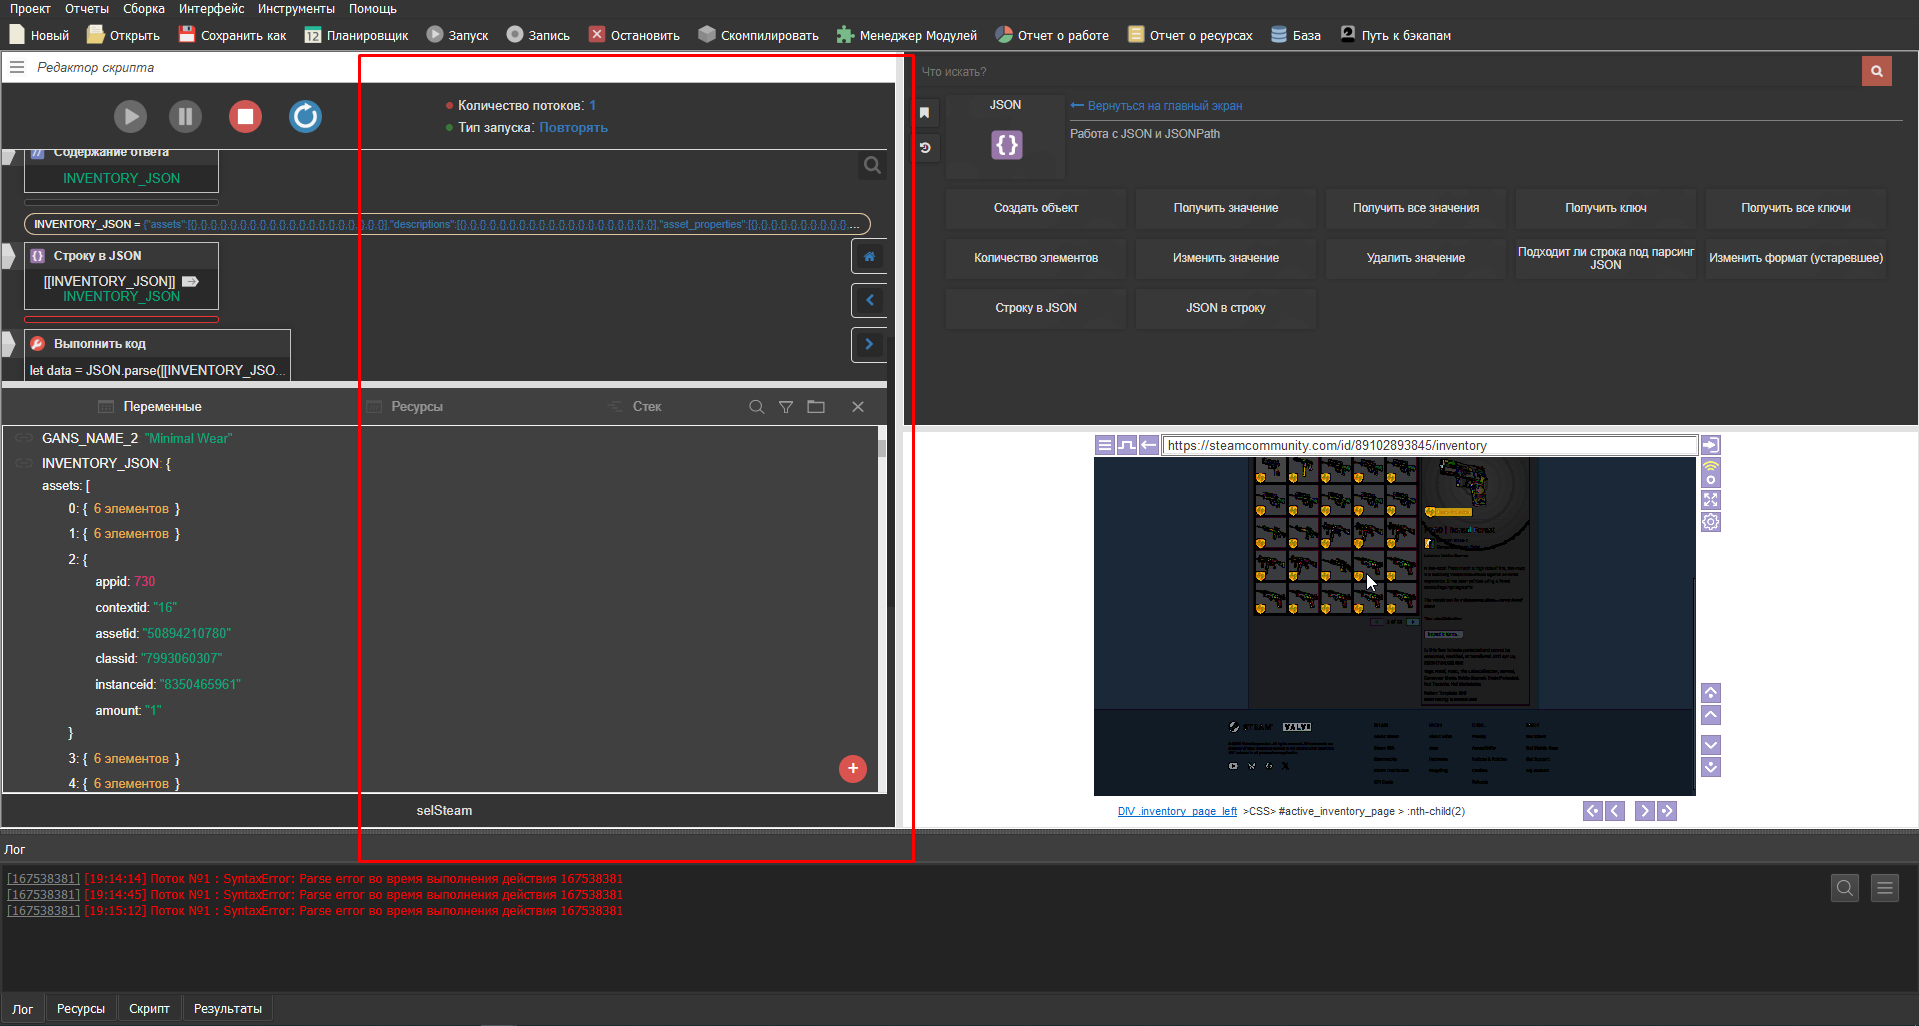Click the search icon in script editor
1919x1026 pixels.
click(x=872, y=166)
